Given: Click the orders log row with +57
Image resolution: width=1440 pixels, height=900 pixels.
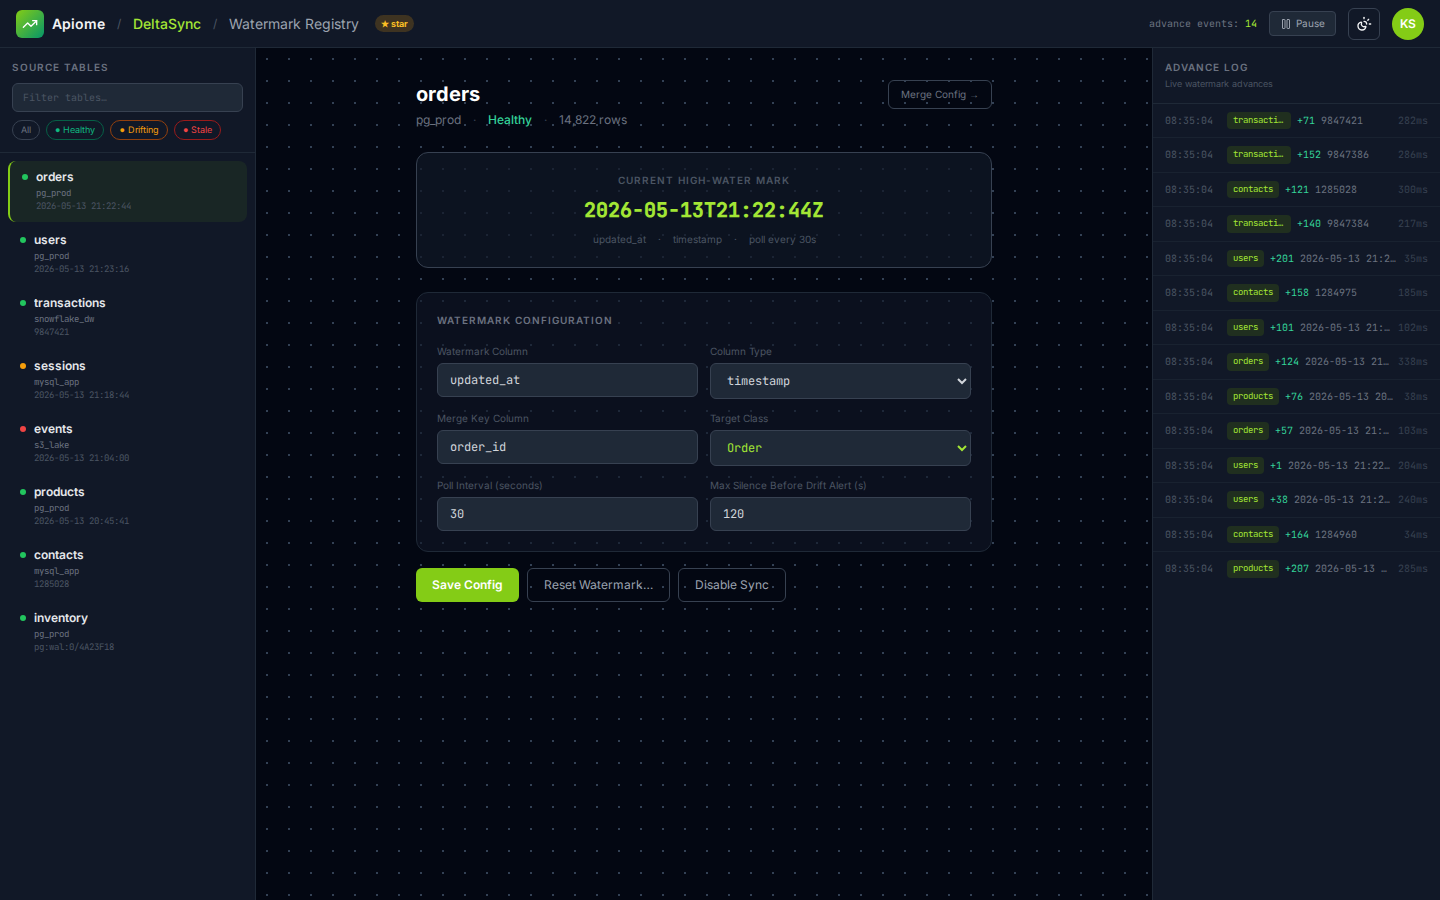Looking at the screenshot, I should click(1296, 431).
